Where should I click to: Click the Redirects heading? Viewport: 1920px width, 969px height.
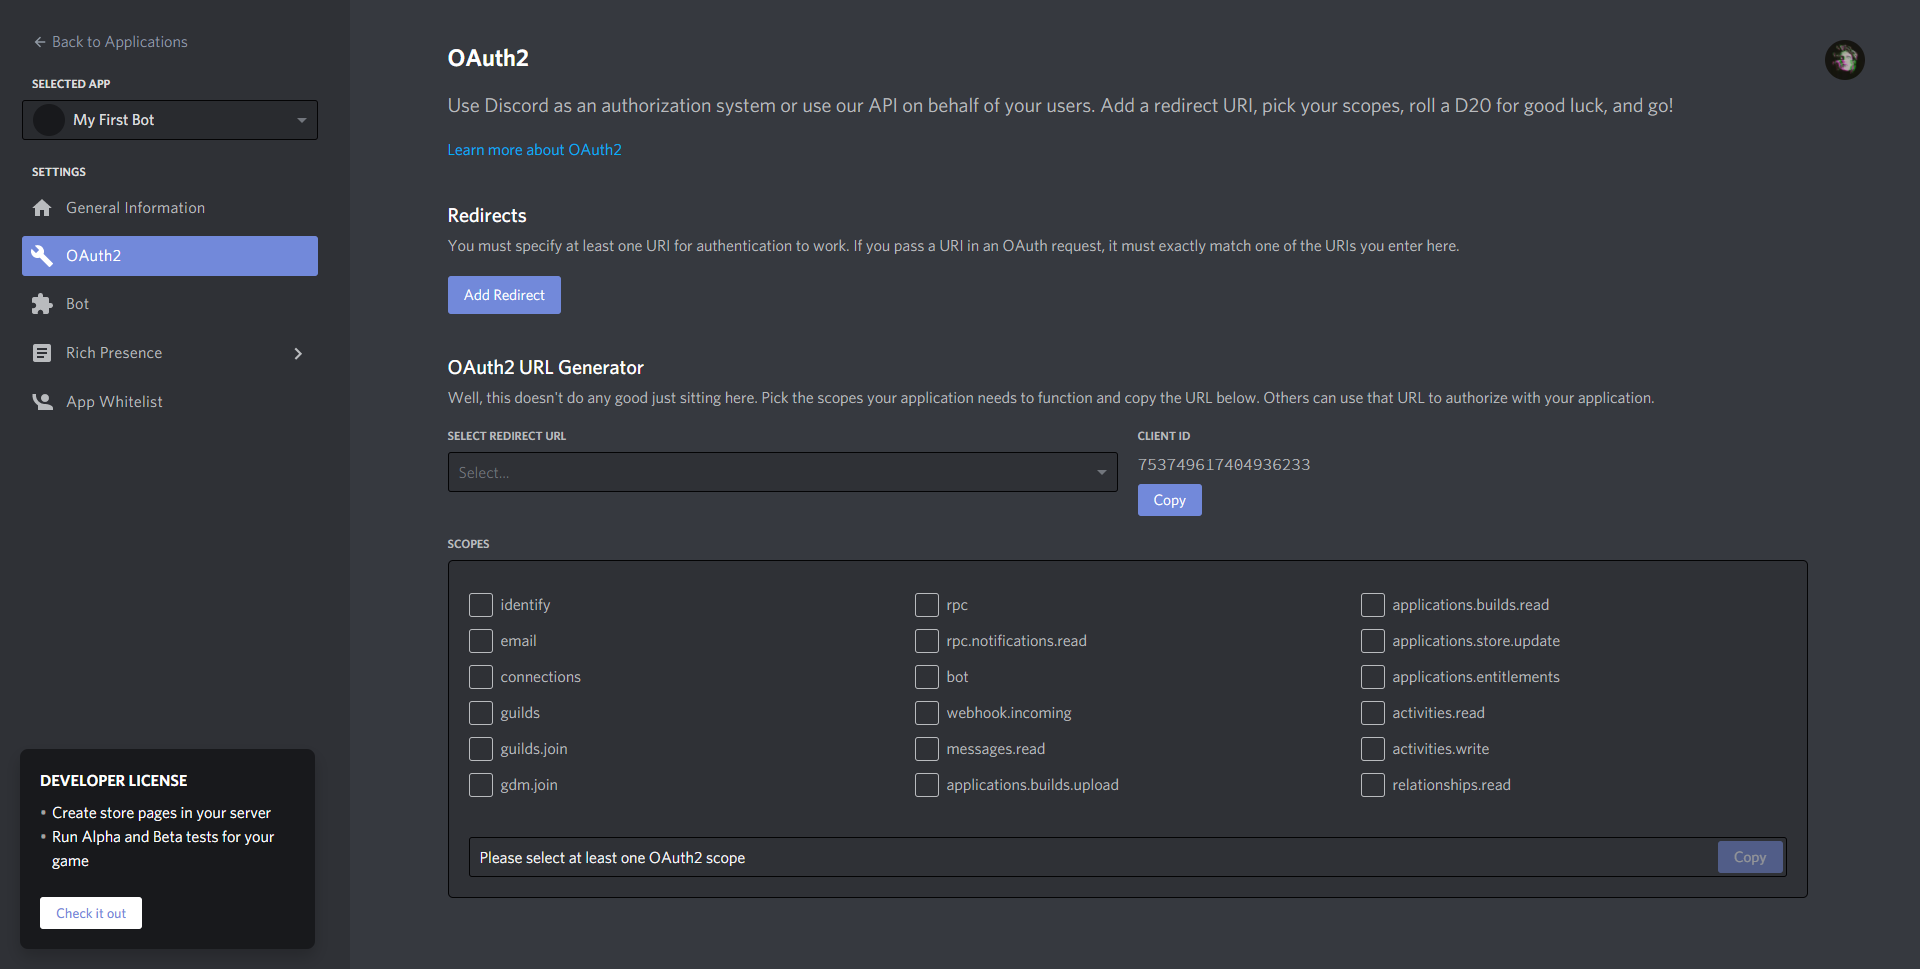pyautogui.click(x=487, y=216)
